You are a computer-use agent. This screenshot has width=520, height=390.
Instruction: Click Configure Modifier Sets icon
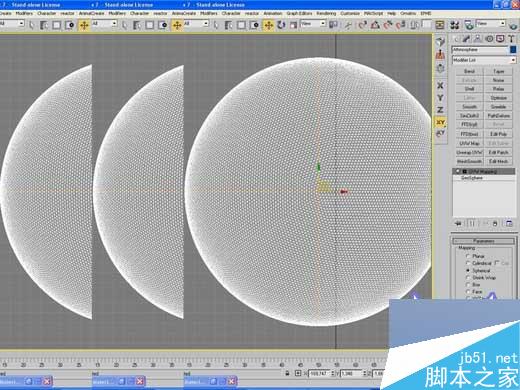tap(509, 223)
